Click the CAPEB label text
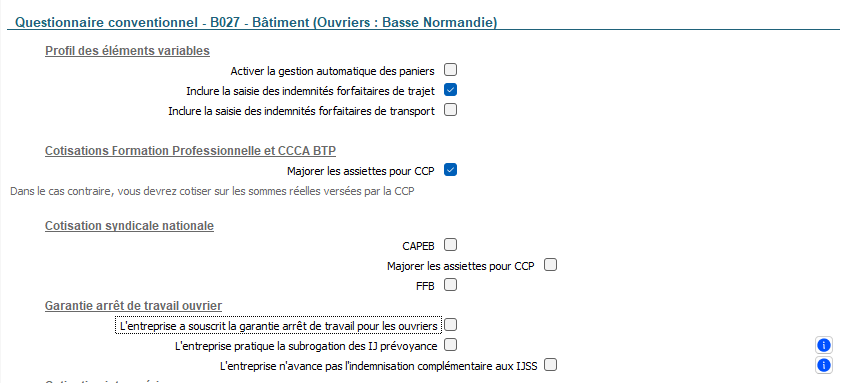843x383 pixels. point(418,246)
